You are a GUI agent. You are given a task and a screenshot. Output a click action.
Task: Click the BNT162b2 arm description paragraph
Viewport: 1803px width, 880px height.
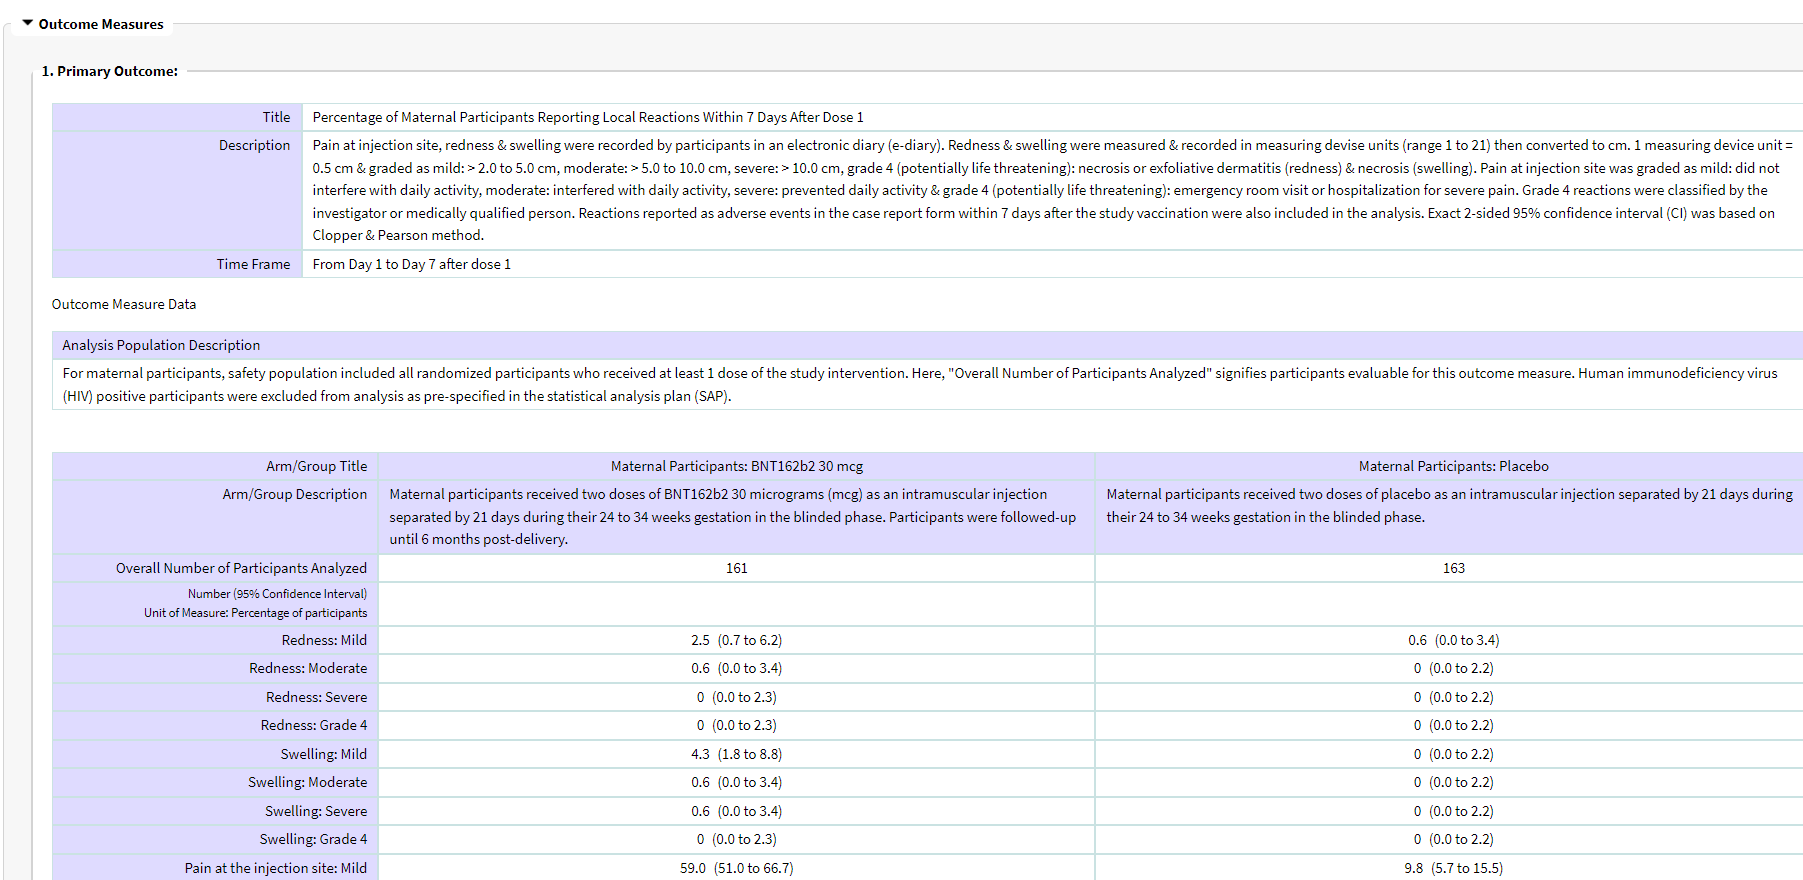(733, 517)
